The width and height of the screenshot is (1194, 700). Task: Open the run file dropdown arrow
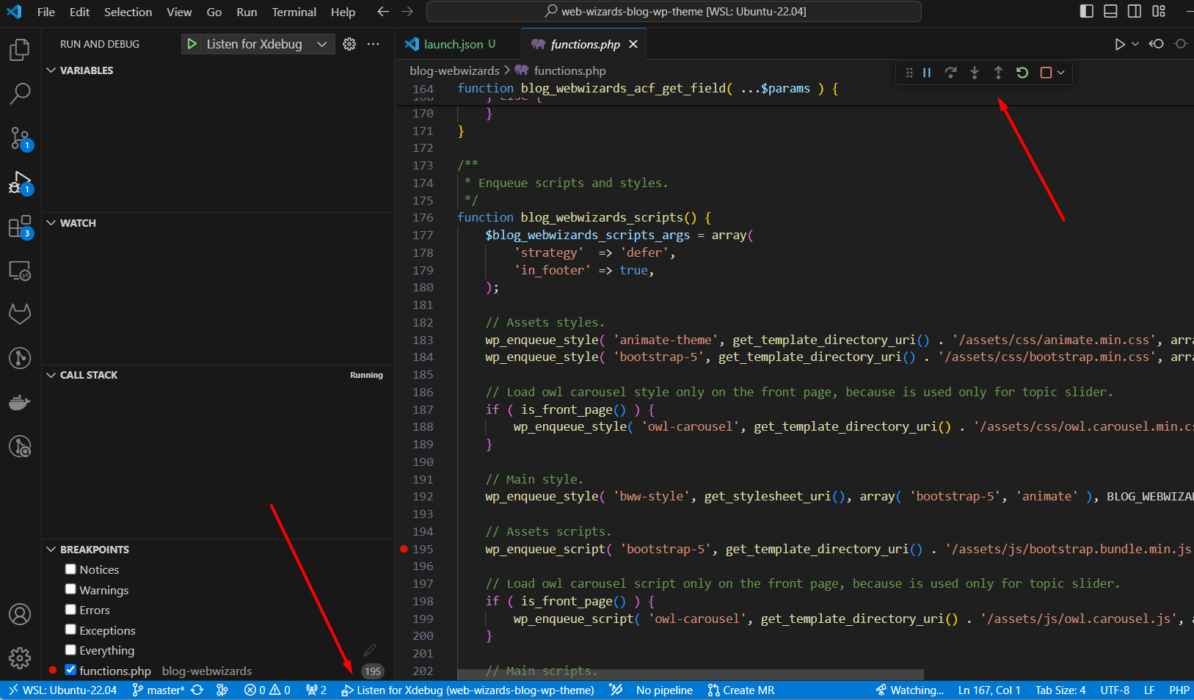coord(1135,44)
